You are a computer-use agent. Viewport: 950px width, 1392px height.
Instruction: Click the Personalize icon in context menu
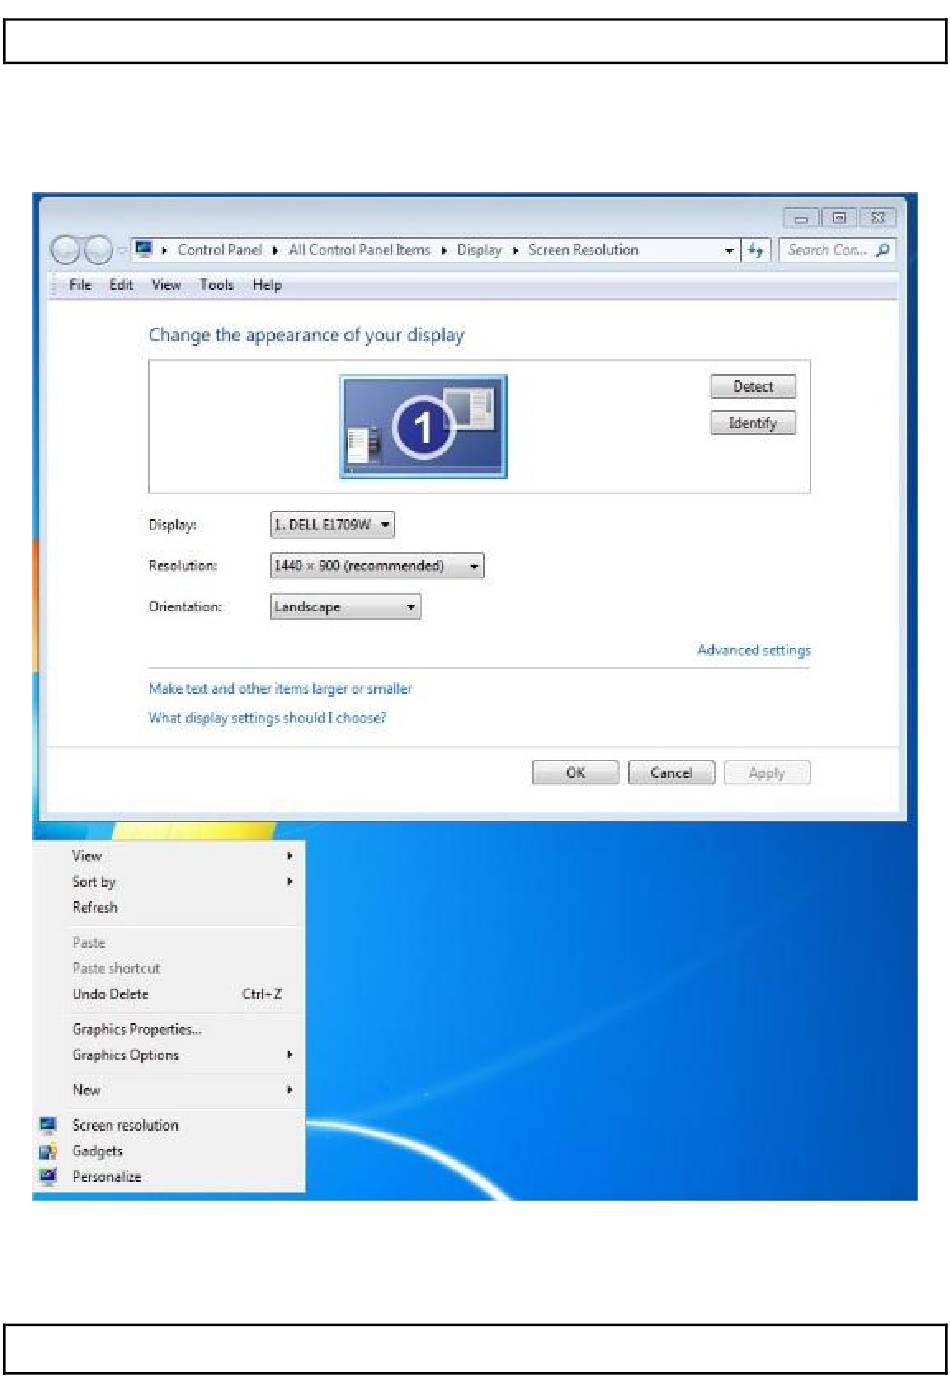click(x=48, y=1177)
